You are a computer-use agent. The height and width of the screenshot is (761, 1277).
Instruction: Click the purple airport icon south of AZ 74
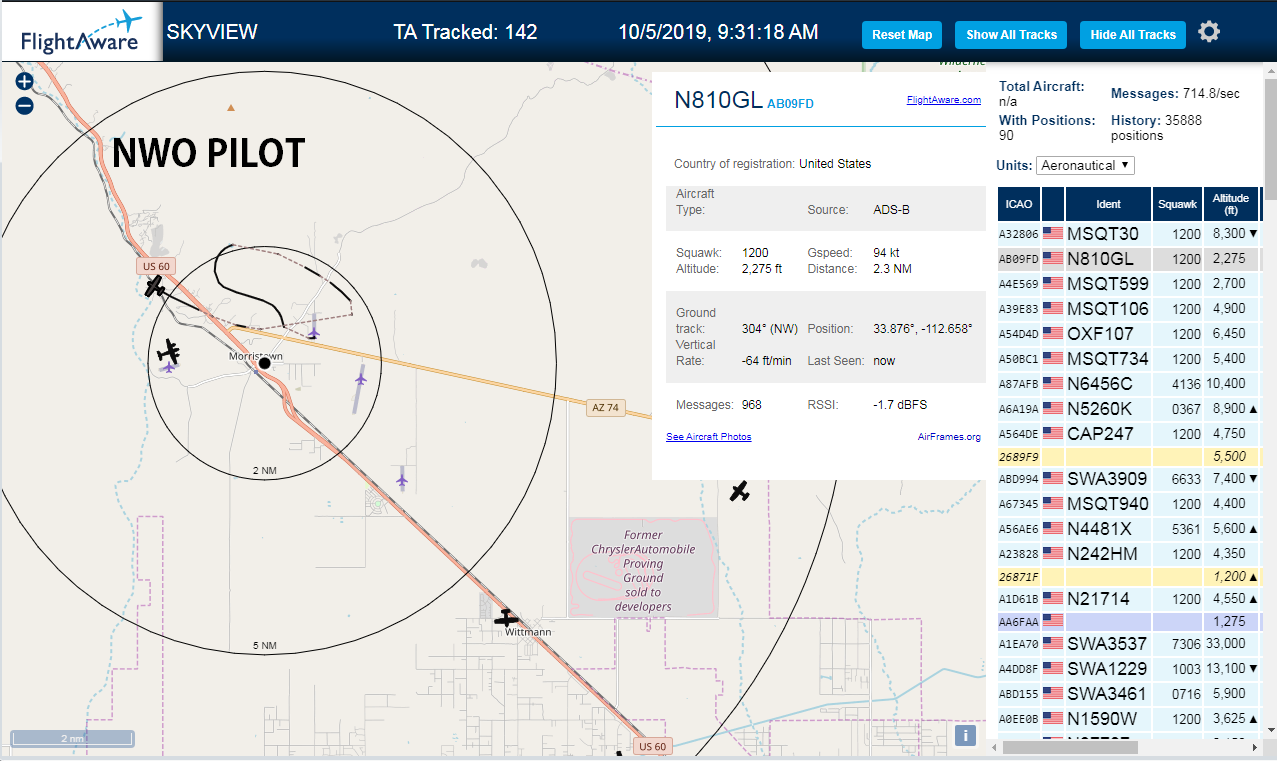pyautogui.click(x=402, y=481)
